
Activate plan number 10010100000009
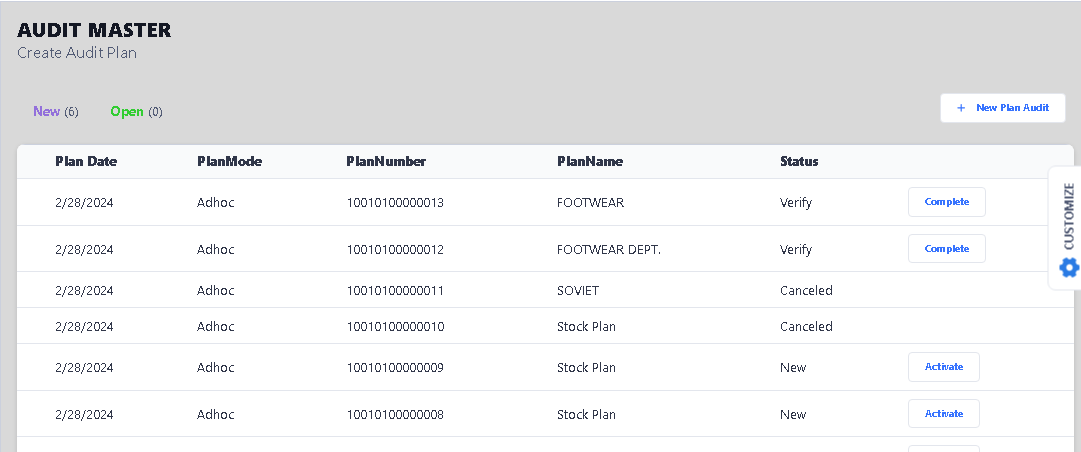pyautogui.click(x=943, y=367)
